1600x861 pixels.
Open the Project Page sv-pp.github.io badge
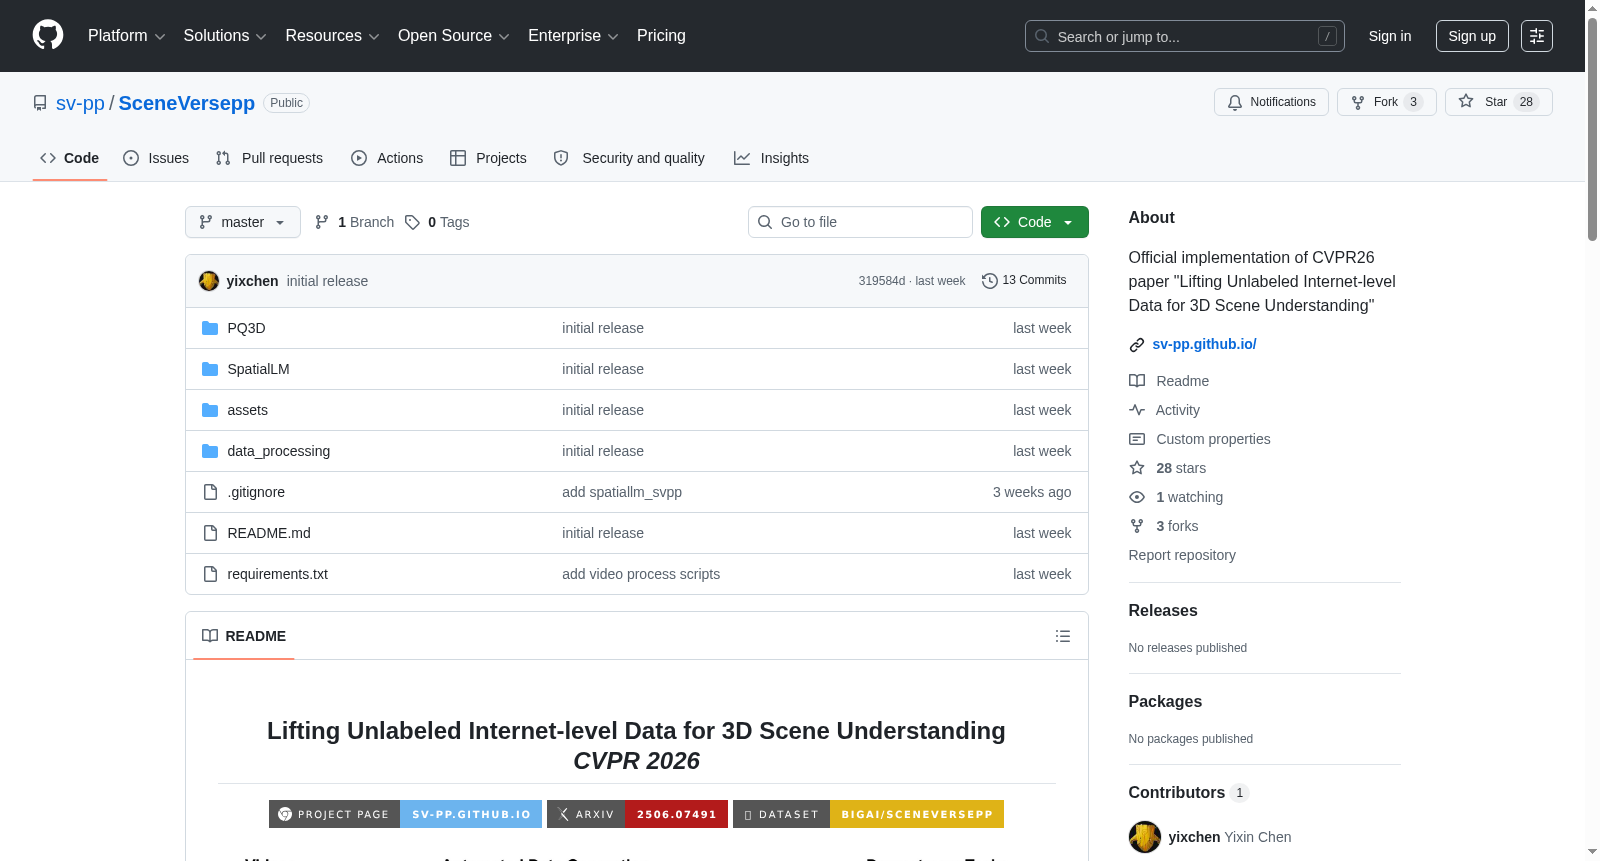[x=405, y=814]
